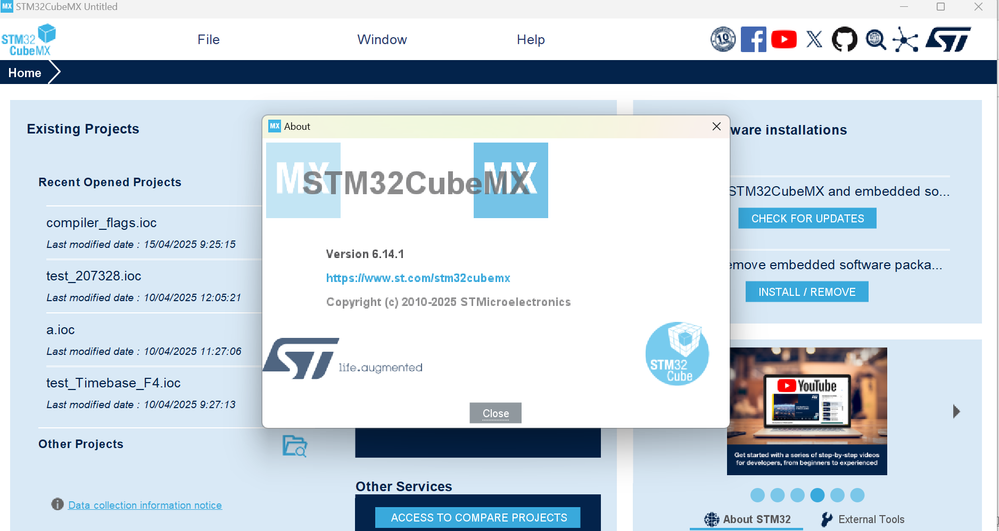Open the File menu
The width and height of the screenshot is (999, 531).
[x=208, y=40]
